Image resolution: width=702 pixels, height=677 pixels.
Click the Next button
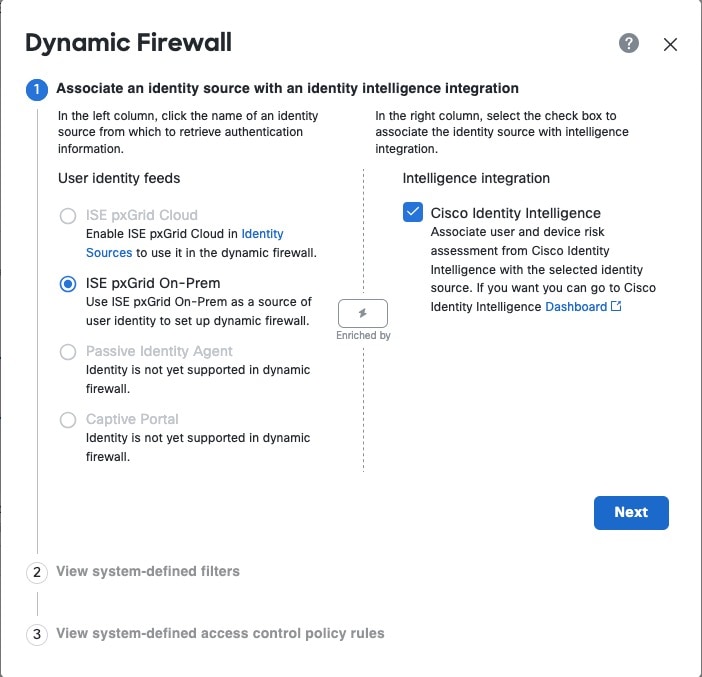pyautogui.click(x=630, y=512)
